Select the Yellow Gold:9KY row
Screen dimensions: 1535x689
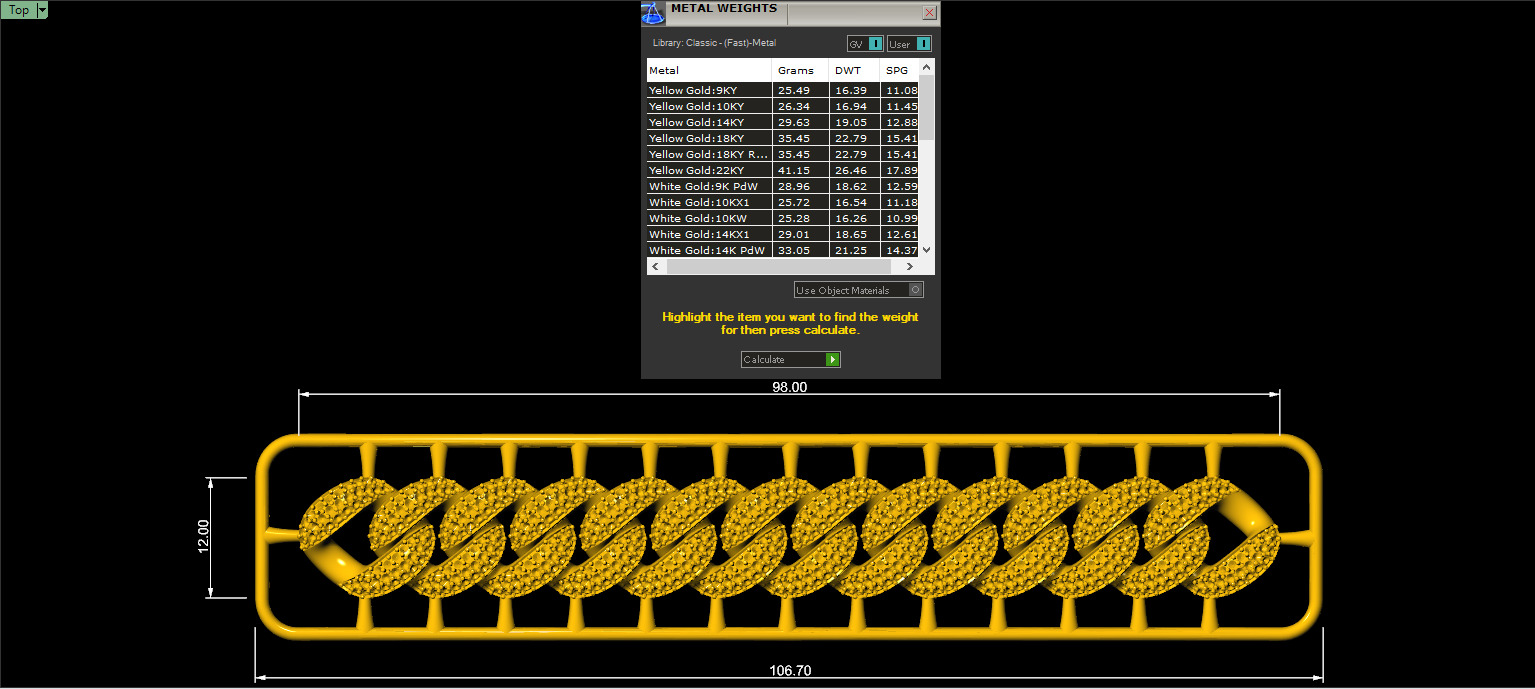(x=782, y=90)
